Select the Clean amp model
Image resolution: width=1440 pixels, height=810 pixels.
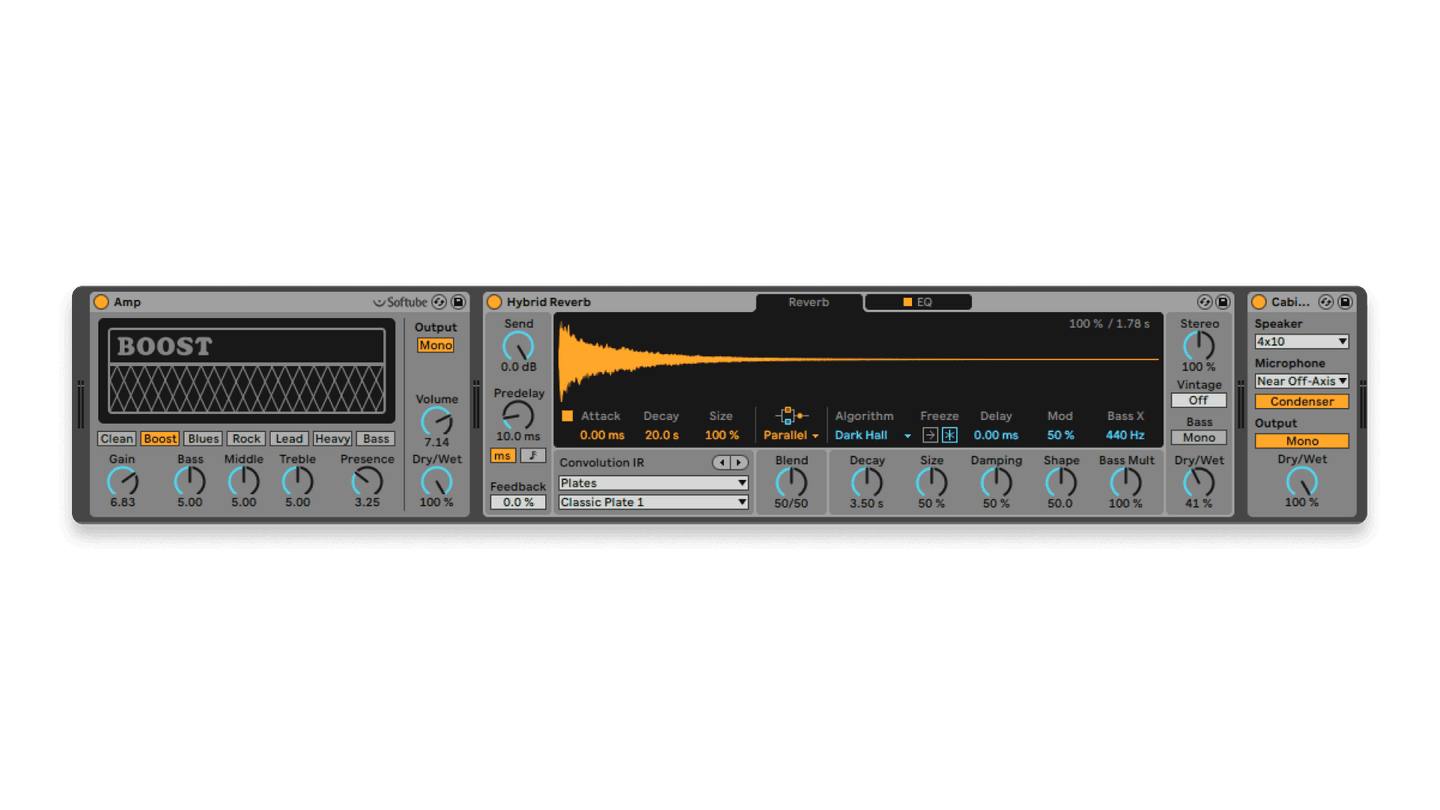(116, 438)
